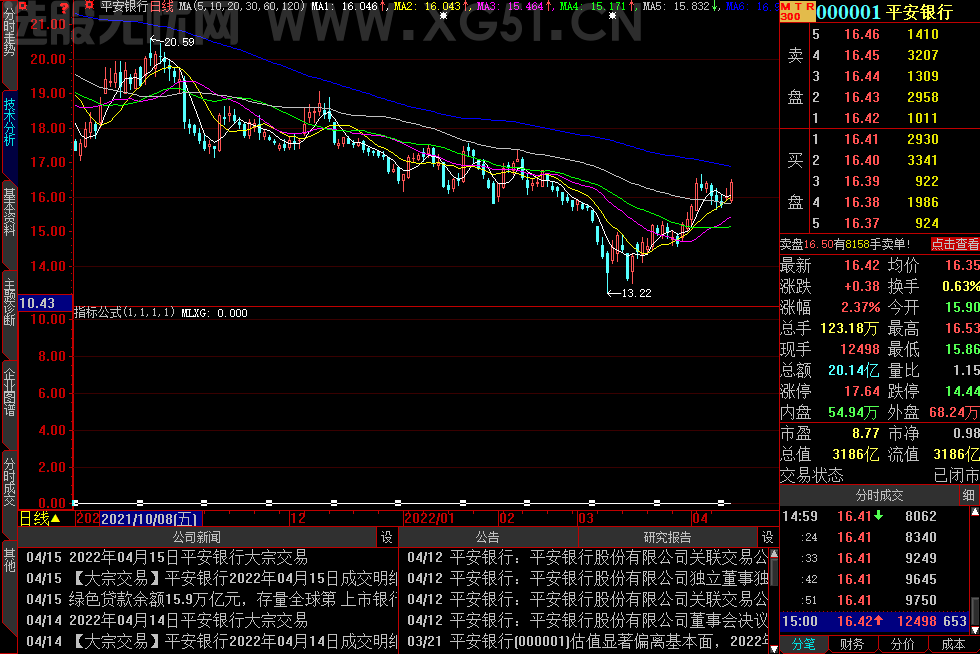Select the 公司新闻 panel header

197,537
